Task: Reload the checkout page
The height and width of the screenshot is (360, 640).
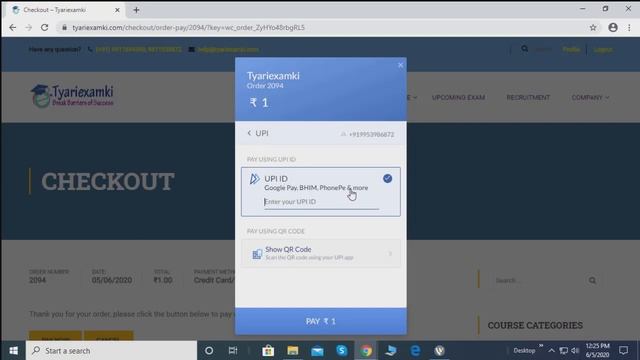Action: pos(44,27)
